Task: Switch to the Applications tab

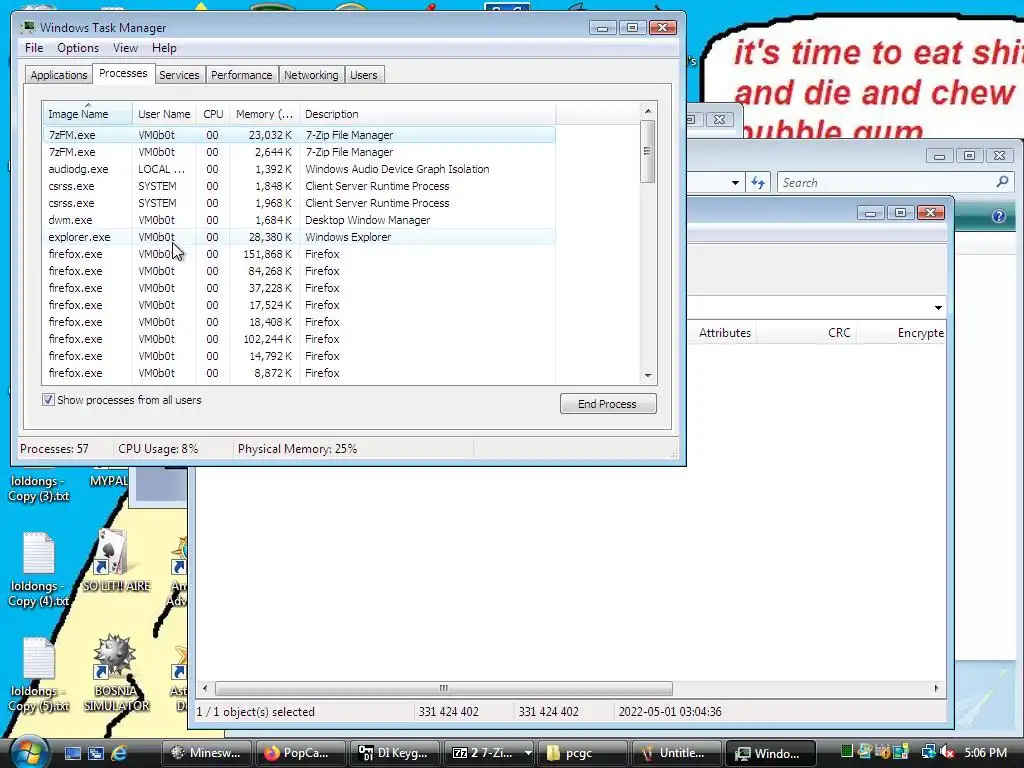Action: click(x=59, y=75)
